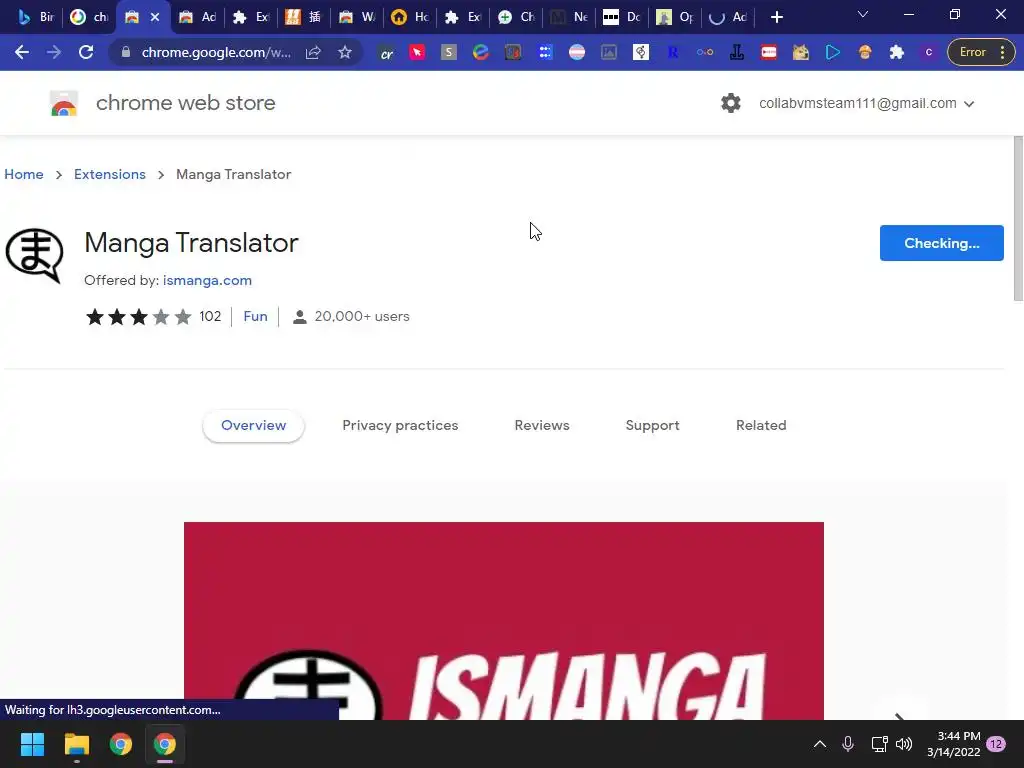Switch to the Related tab
The width and height of the screenshot is (1024, 768).
761,425
